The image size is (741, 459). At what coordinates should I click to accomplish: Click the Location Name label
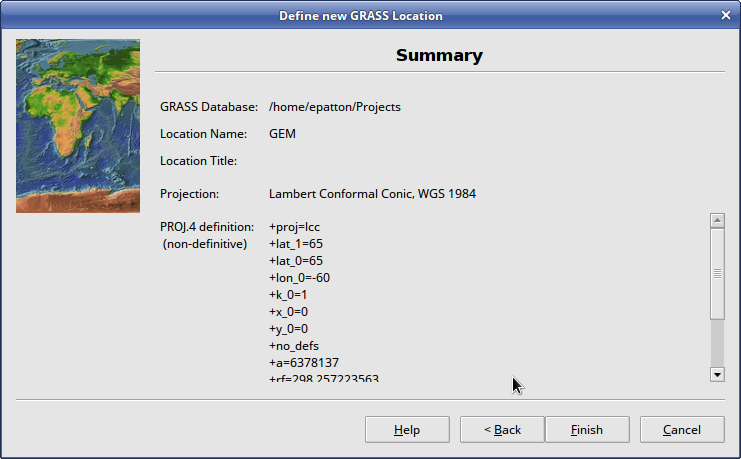[x=203, y=134]
